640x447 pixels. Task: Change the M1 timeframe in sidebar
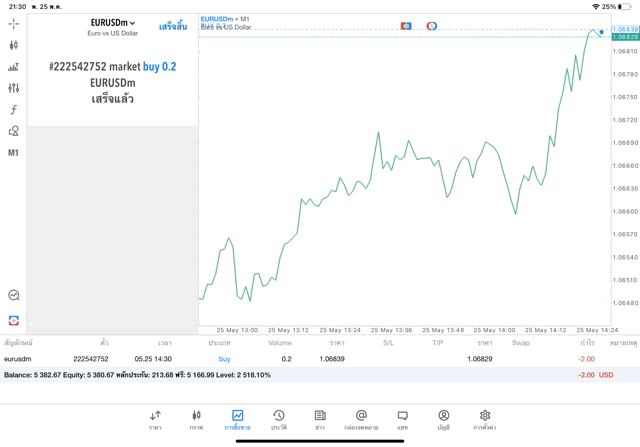point(13,153)
